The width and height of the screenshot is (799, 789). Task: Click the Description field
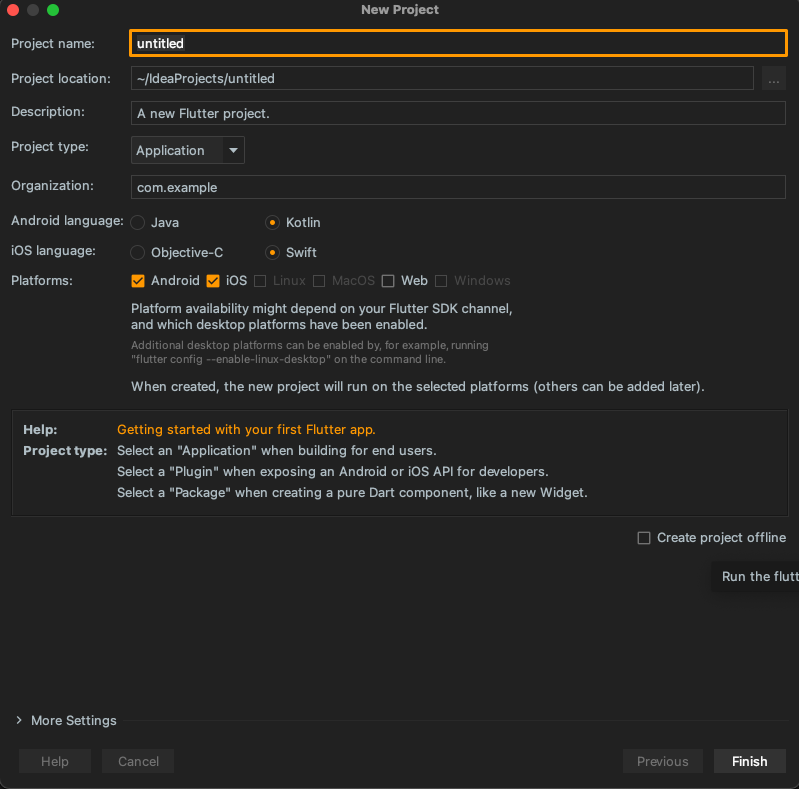pyautogui.click(x=458, y=113)
